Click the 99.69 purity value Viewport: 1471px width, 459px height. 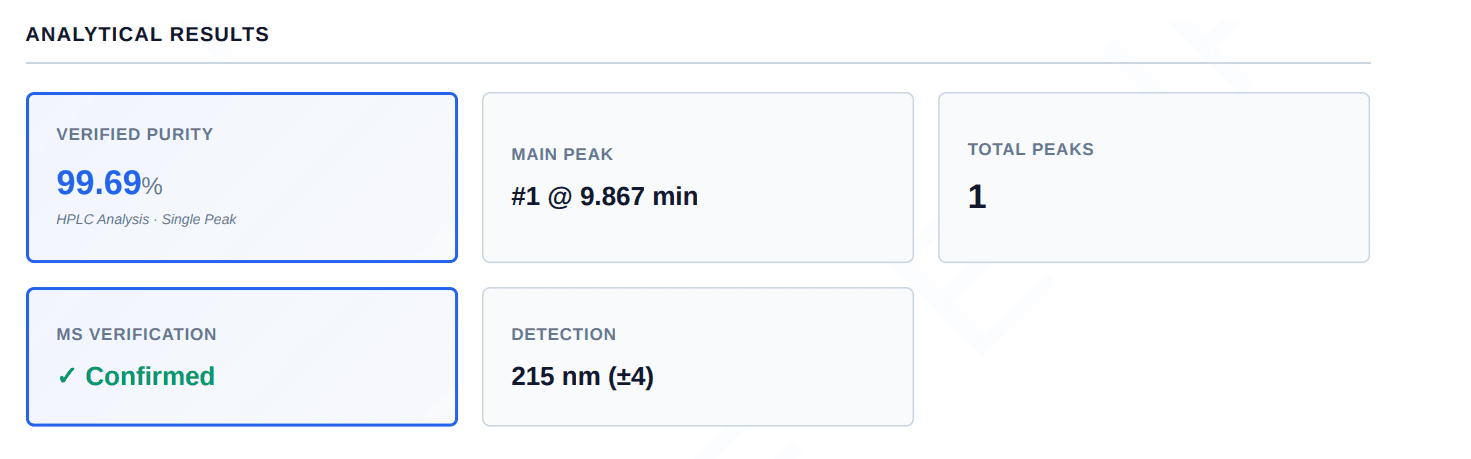tap(98, 183)
